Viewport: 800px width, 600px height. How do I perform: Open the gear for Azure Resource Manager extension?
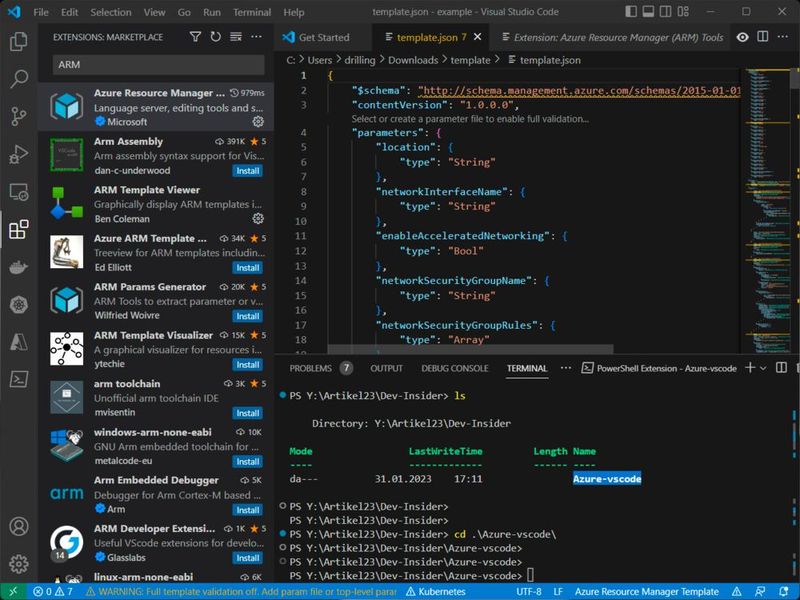click(x=258, y=121)
